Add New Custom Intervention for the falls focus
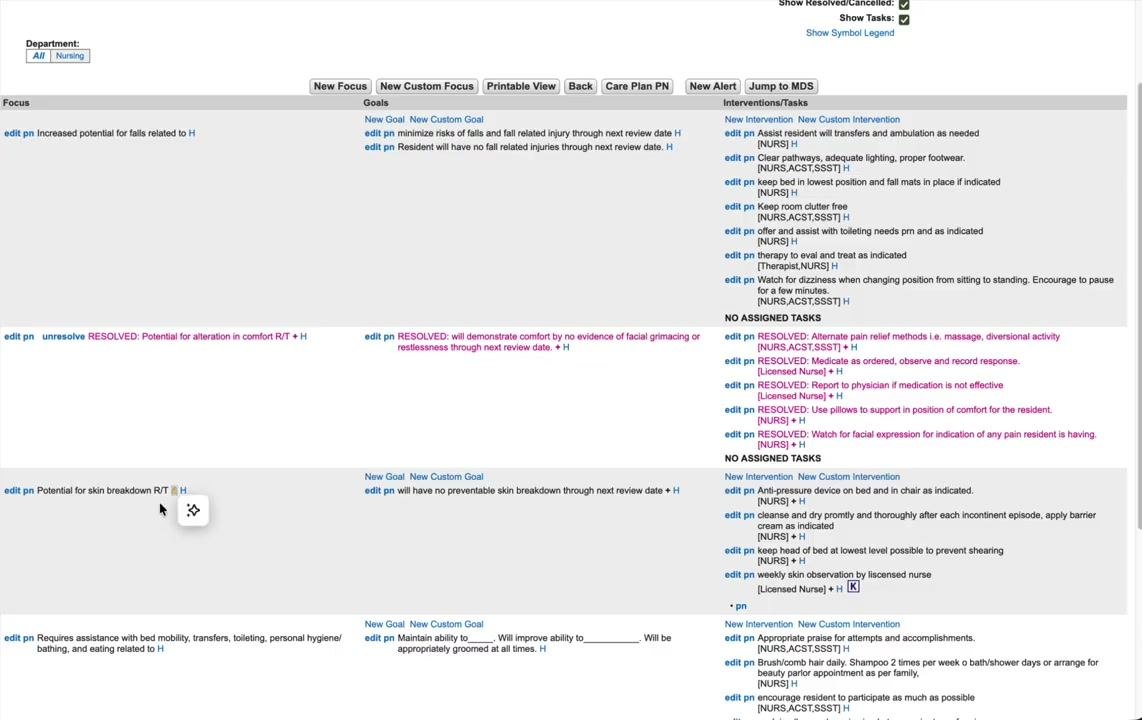The image size is (1142, 720). pos(848,119)
